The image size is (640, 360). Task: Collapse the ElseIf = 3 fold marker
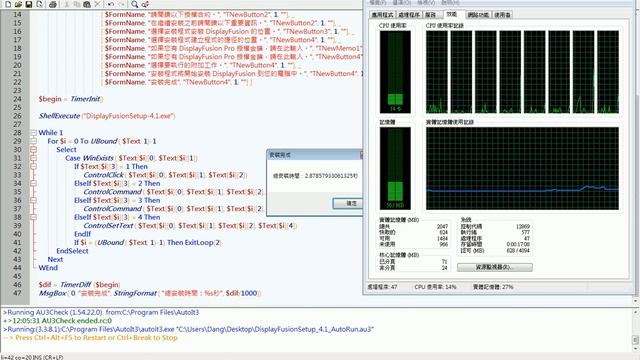click(33, 200)
